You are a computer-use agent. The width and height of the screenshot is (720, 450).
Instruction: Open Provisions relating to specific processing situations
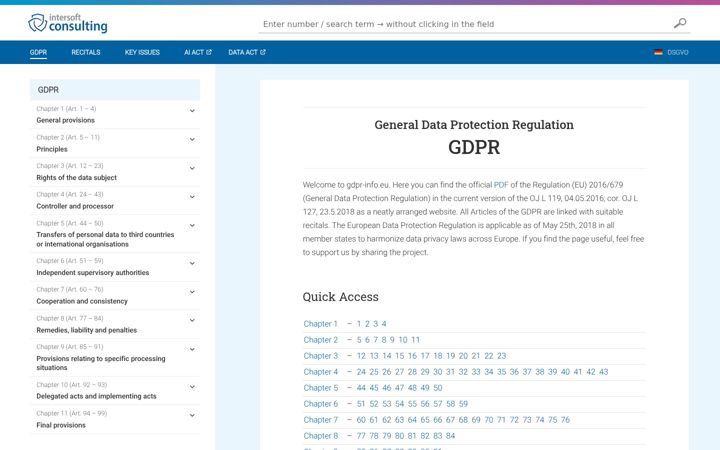101,363
